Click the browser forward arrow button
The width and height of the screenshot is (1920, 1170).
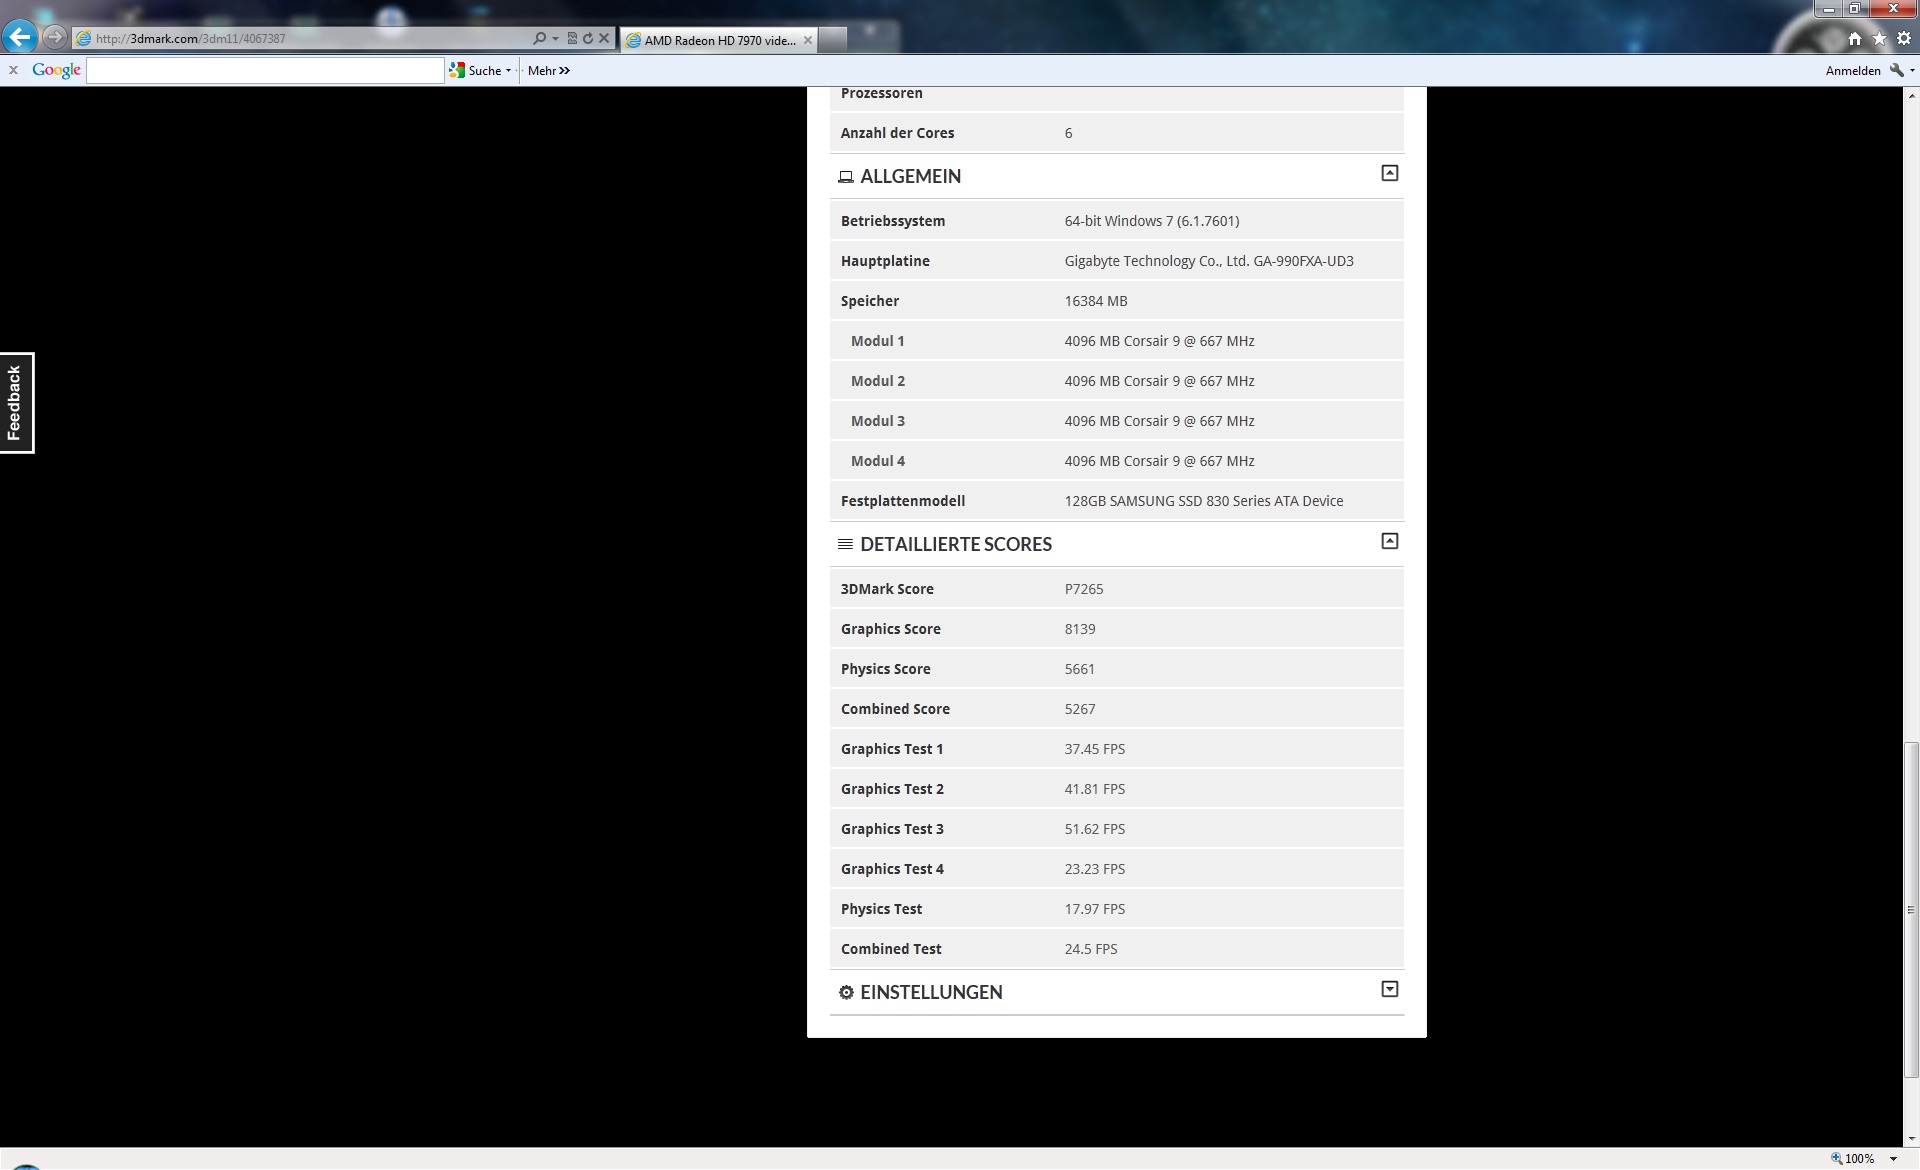pyautogui.click(x=55, y=38)
